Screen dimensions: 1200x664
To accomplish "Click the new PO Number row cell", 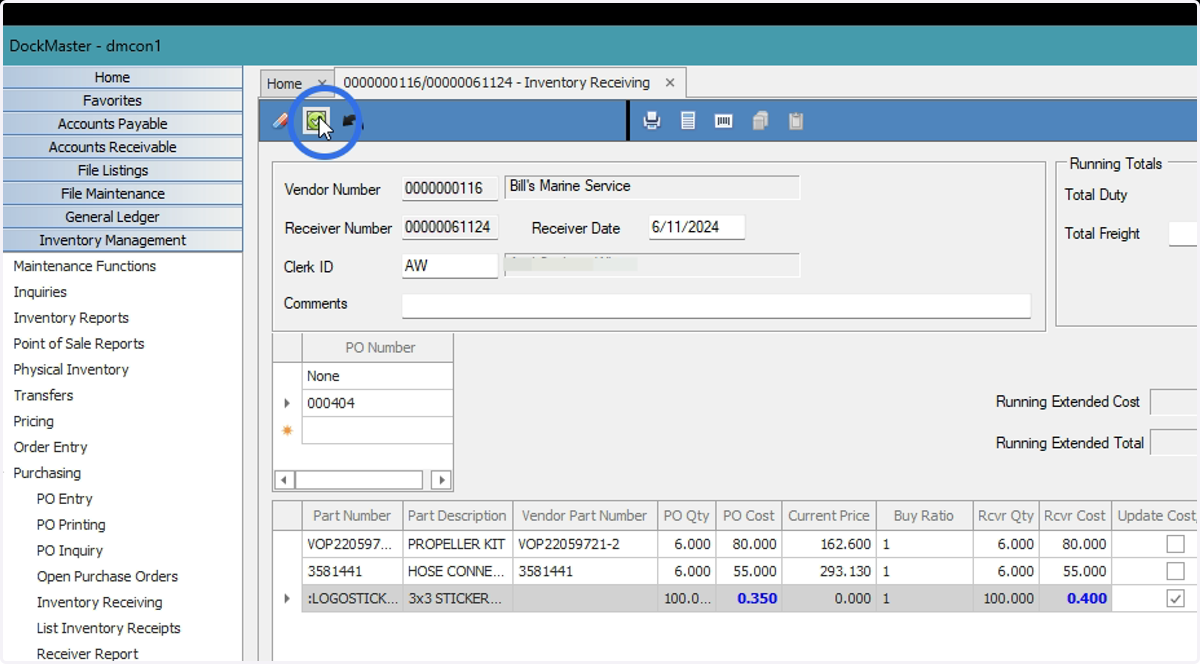I will [x=377, y=430].
